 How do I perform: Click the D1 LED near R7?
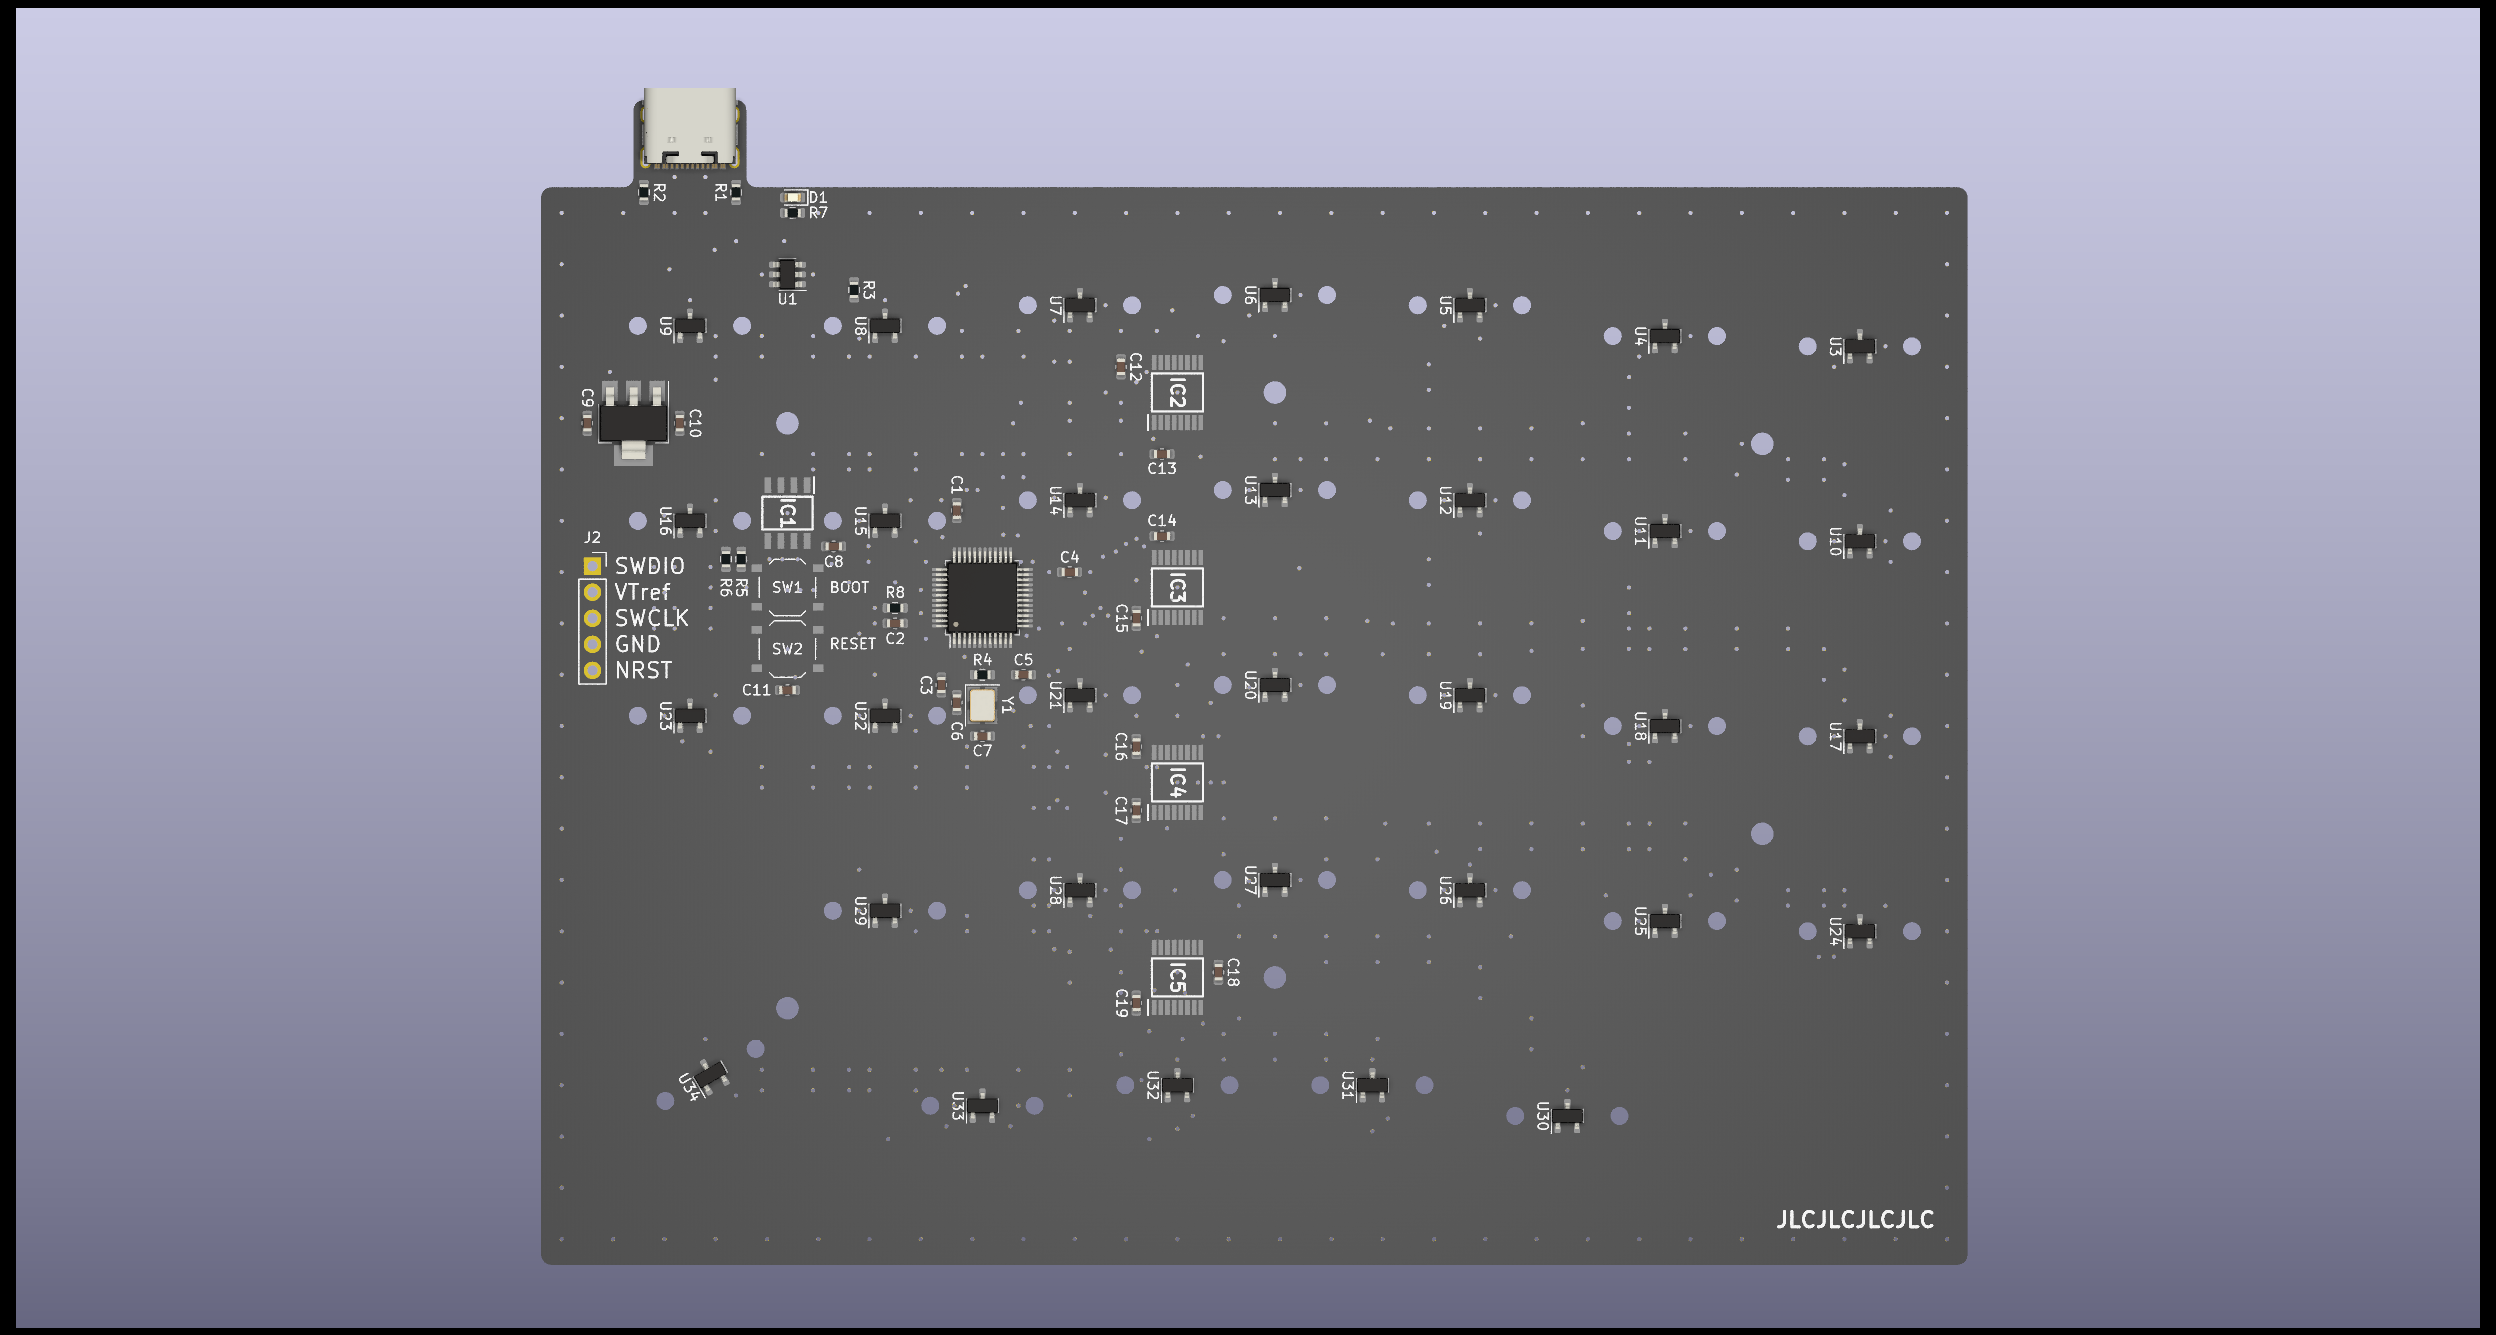click(794, 198)
